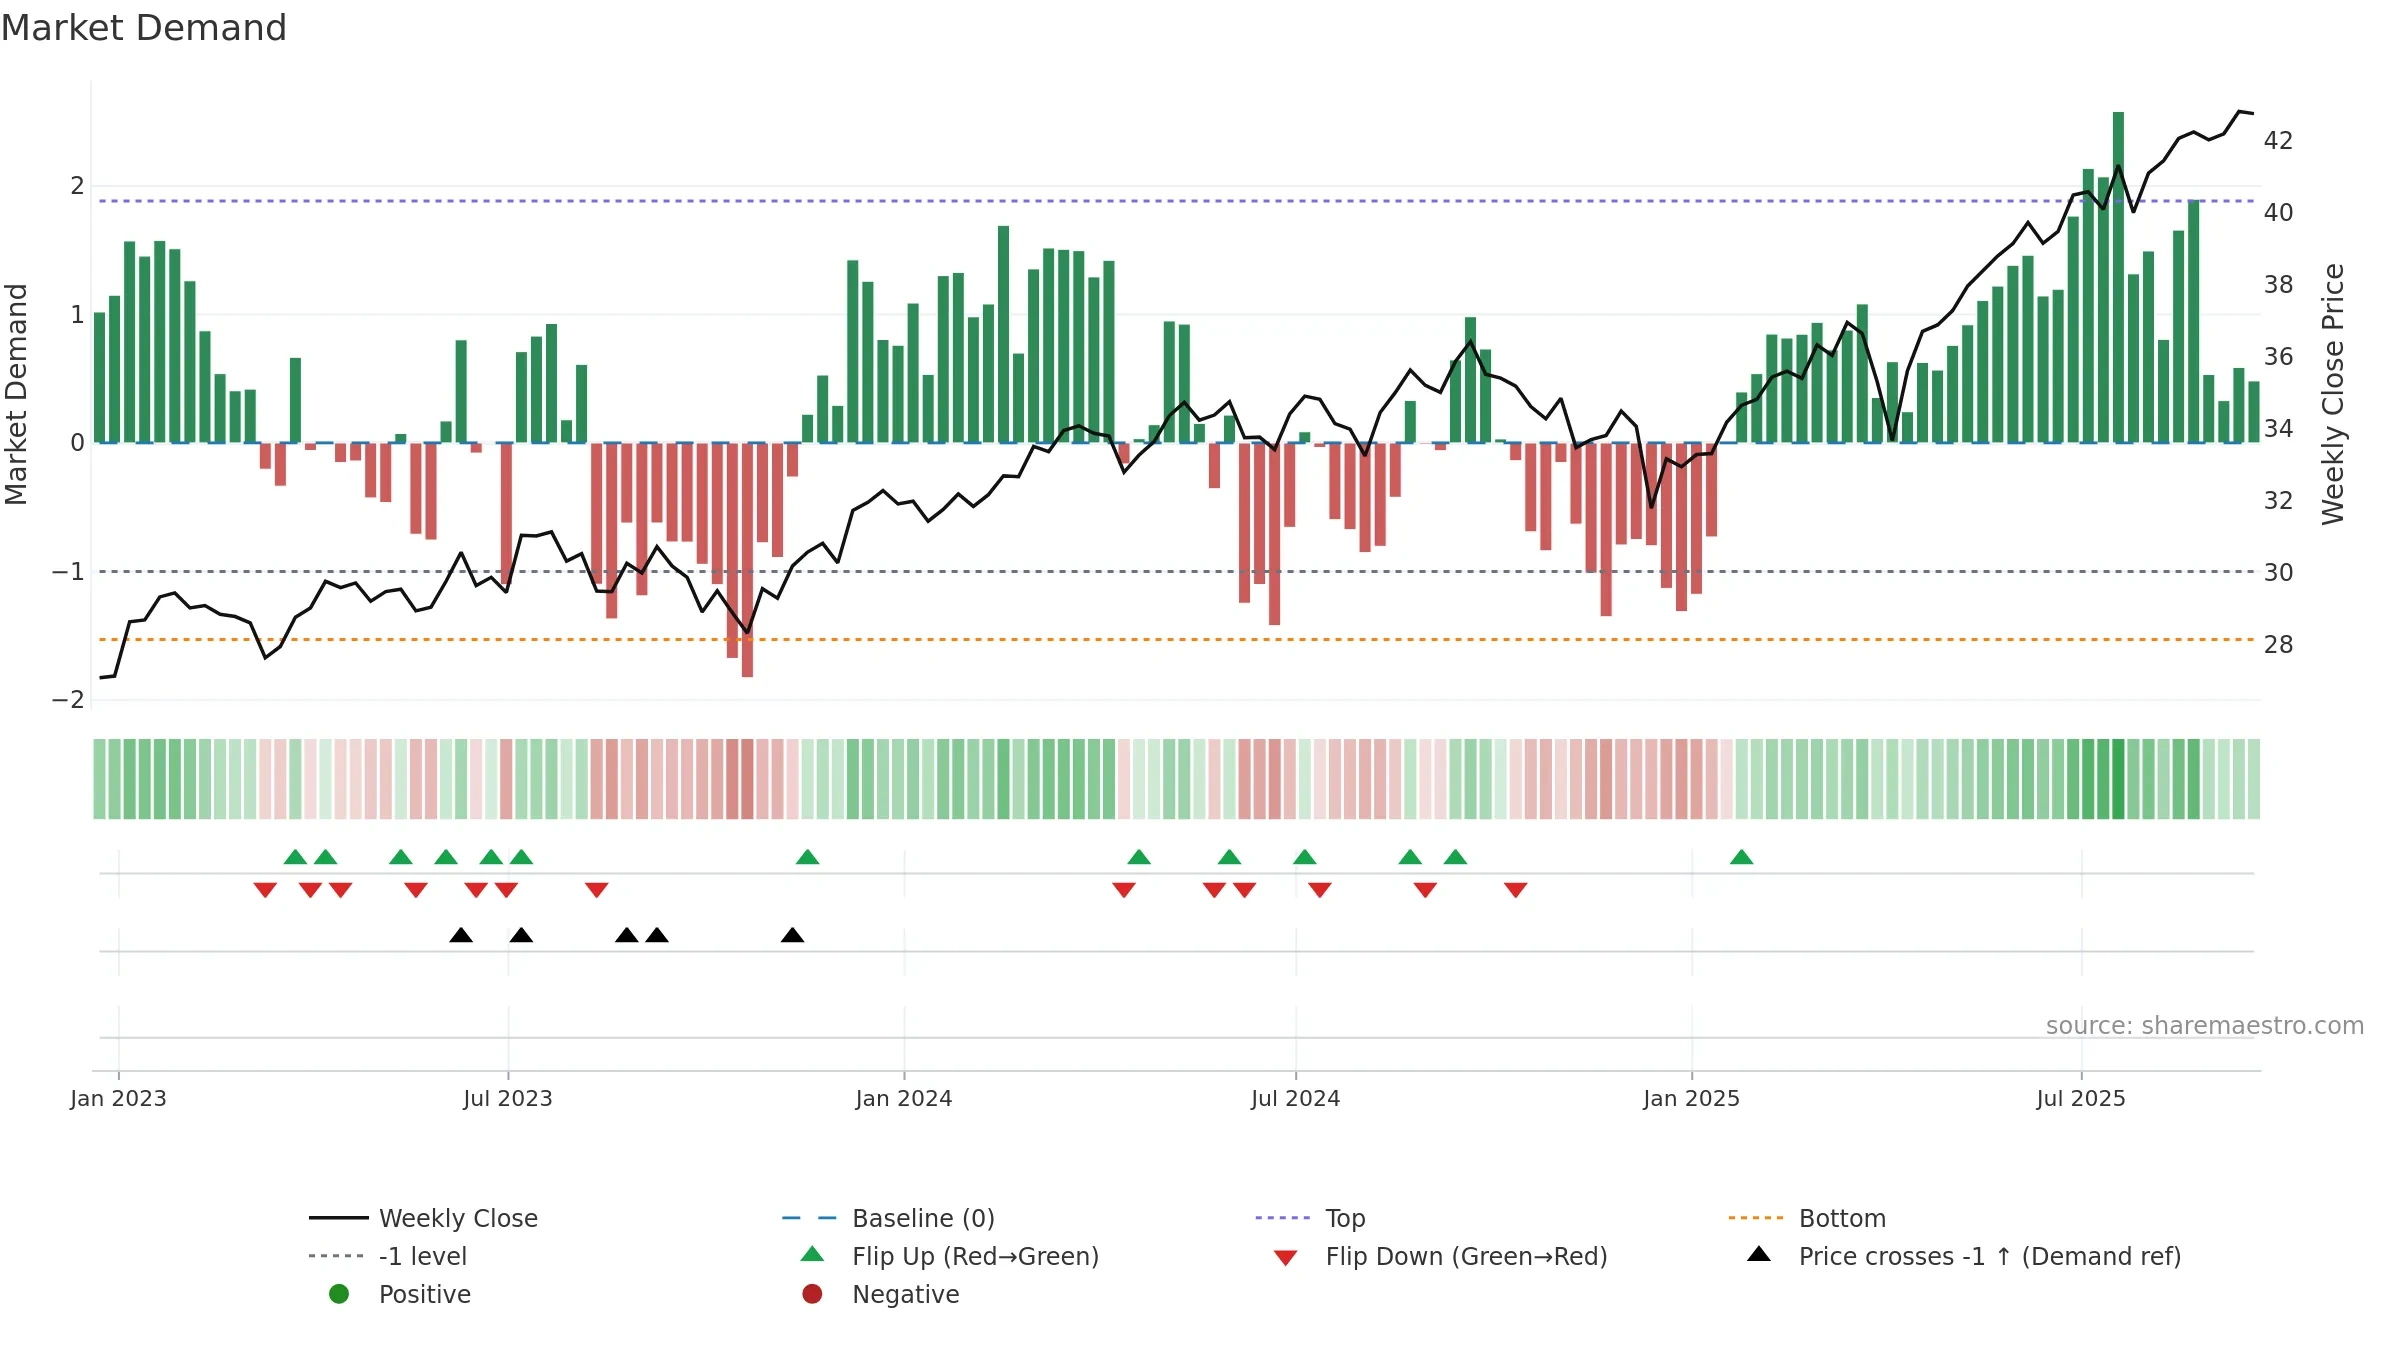The height and width of the screenshot is (1350, 2400).
Task: Select the Price crosses -1 ↑ legend label
Action: (x=1990, y=1256)
